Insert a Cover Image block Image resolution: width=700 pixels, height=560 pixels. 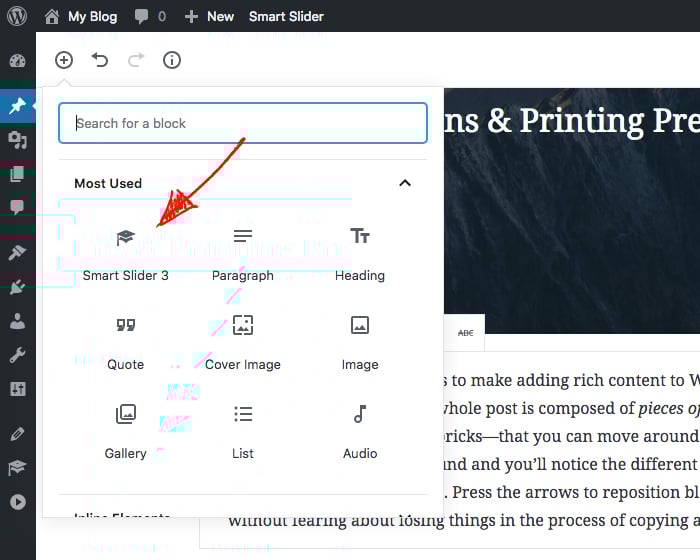(x=243, y=344)
